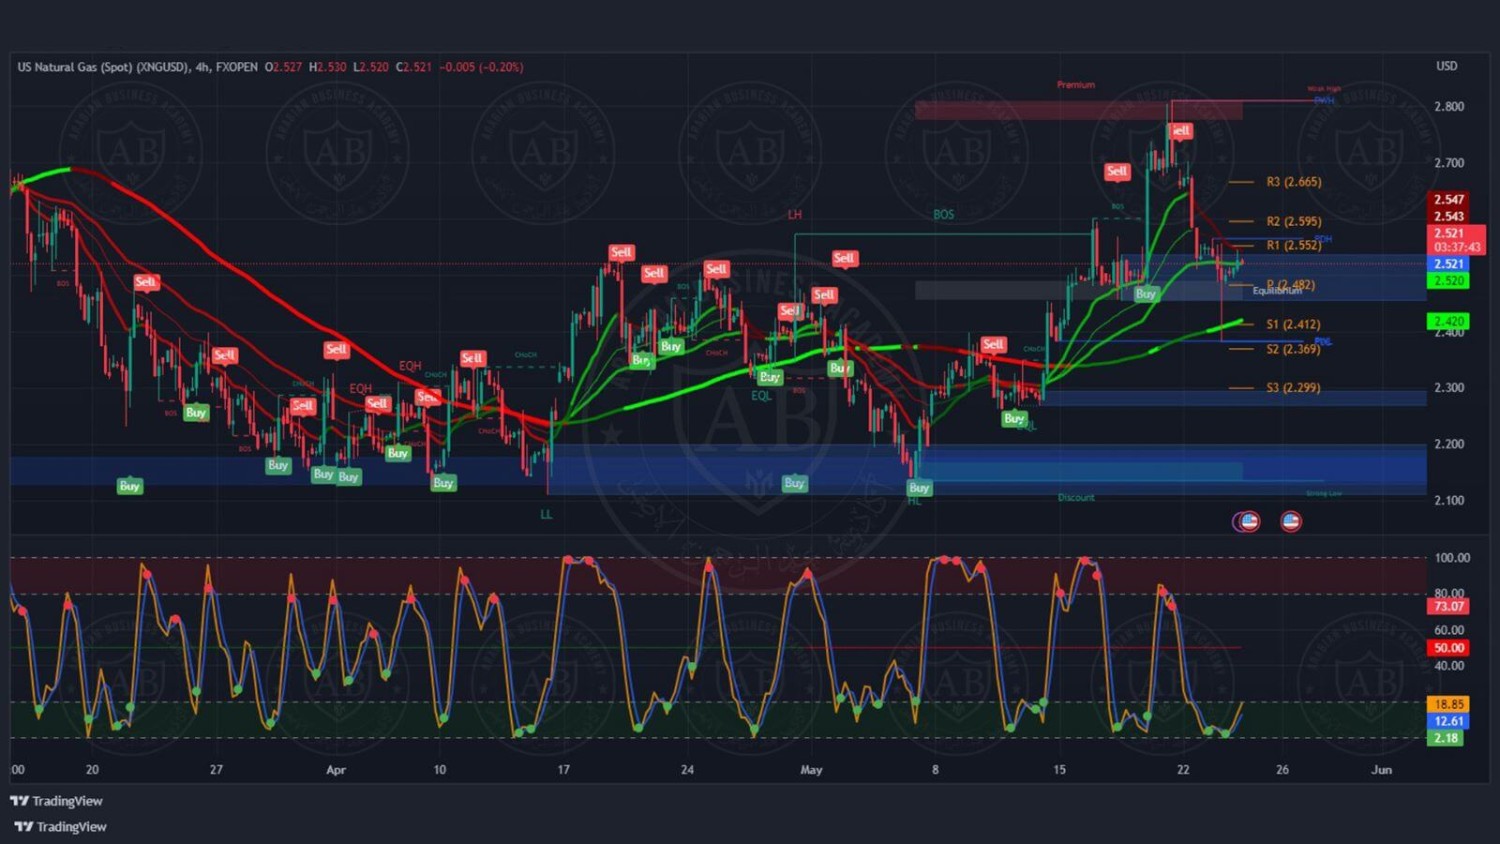Click the LH structure label
Screen dimensions: 1500x844
pyautogui.click(x=794, y=215)
